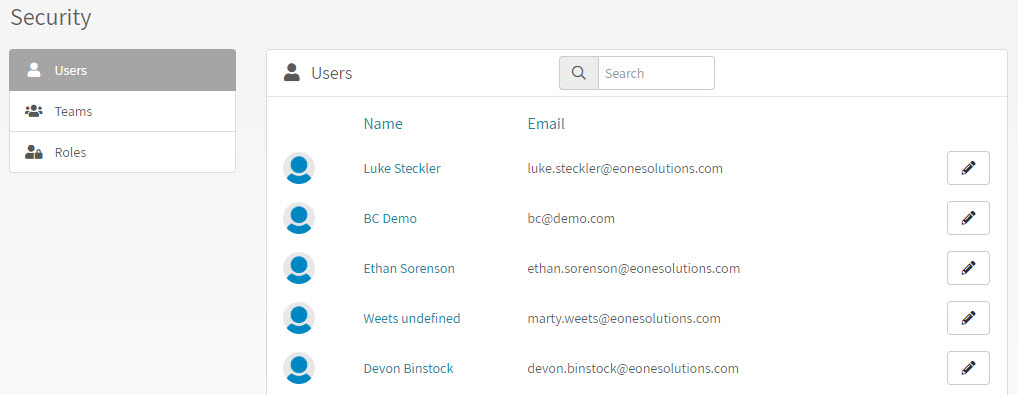Open edit for Ethan Sorenson
This screenshot has height=395, width=1018.
[968, 268]
